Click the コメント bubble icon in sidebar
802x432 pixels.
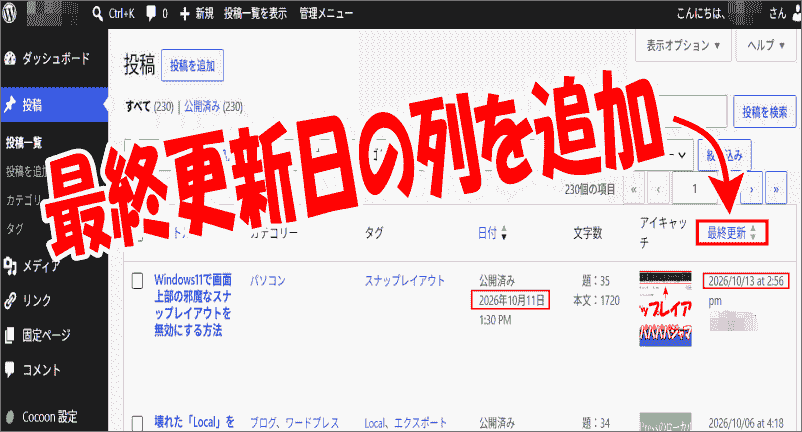pyautogui.click(x=10, y=370)
